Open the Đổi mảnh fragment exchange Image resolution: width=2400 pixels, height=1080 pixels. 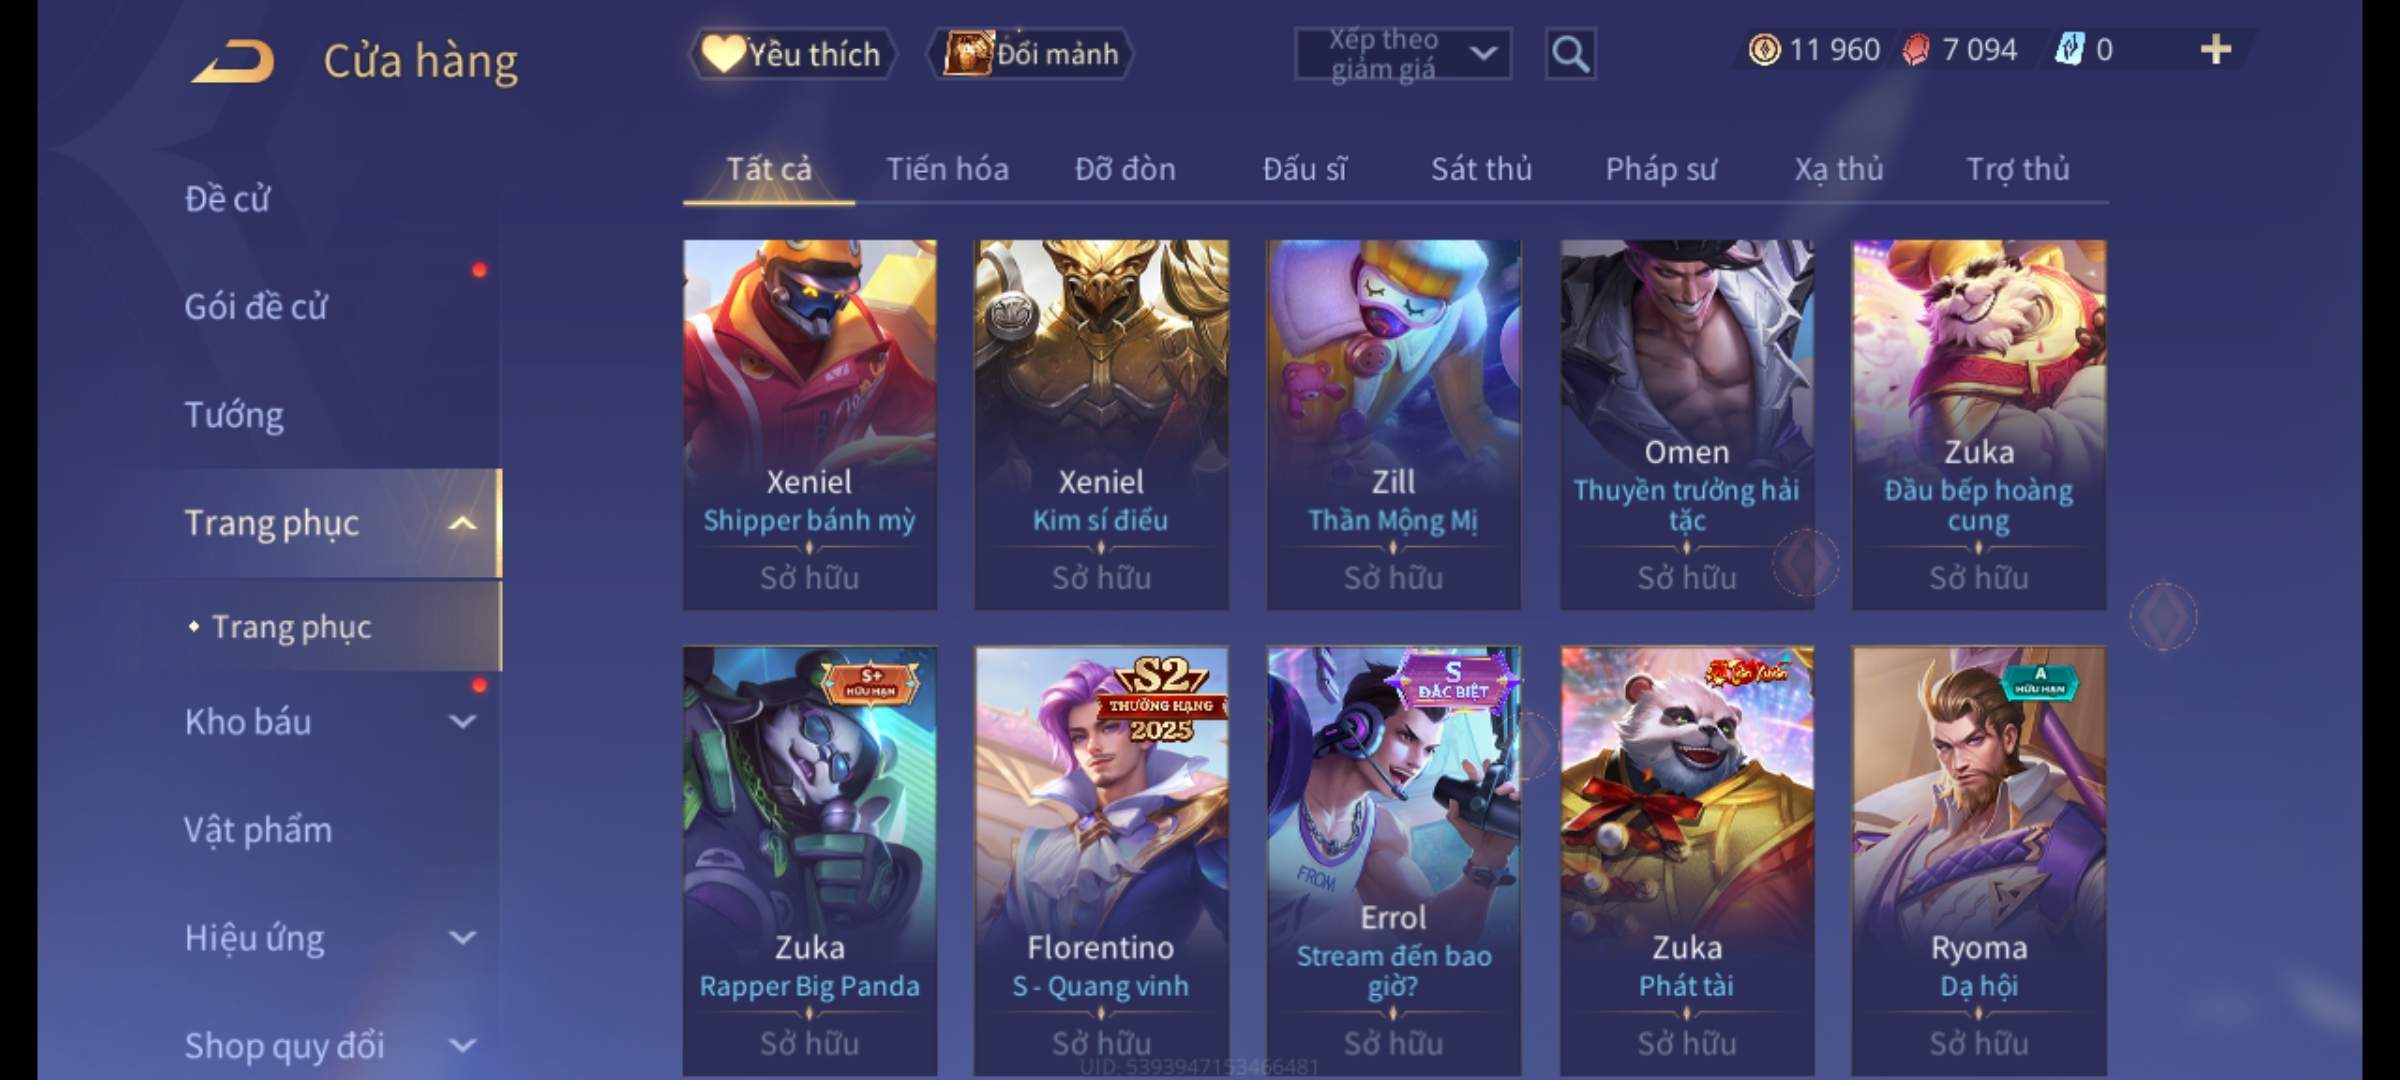(1031, 54)
